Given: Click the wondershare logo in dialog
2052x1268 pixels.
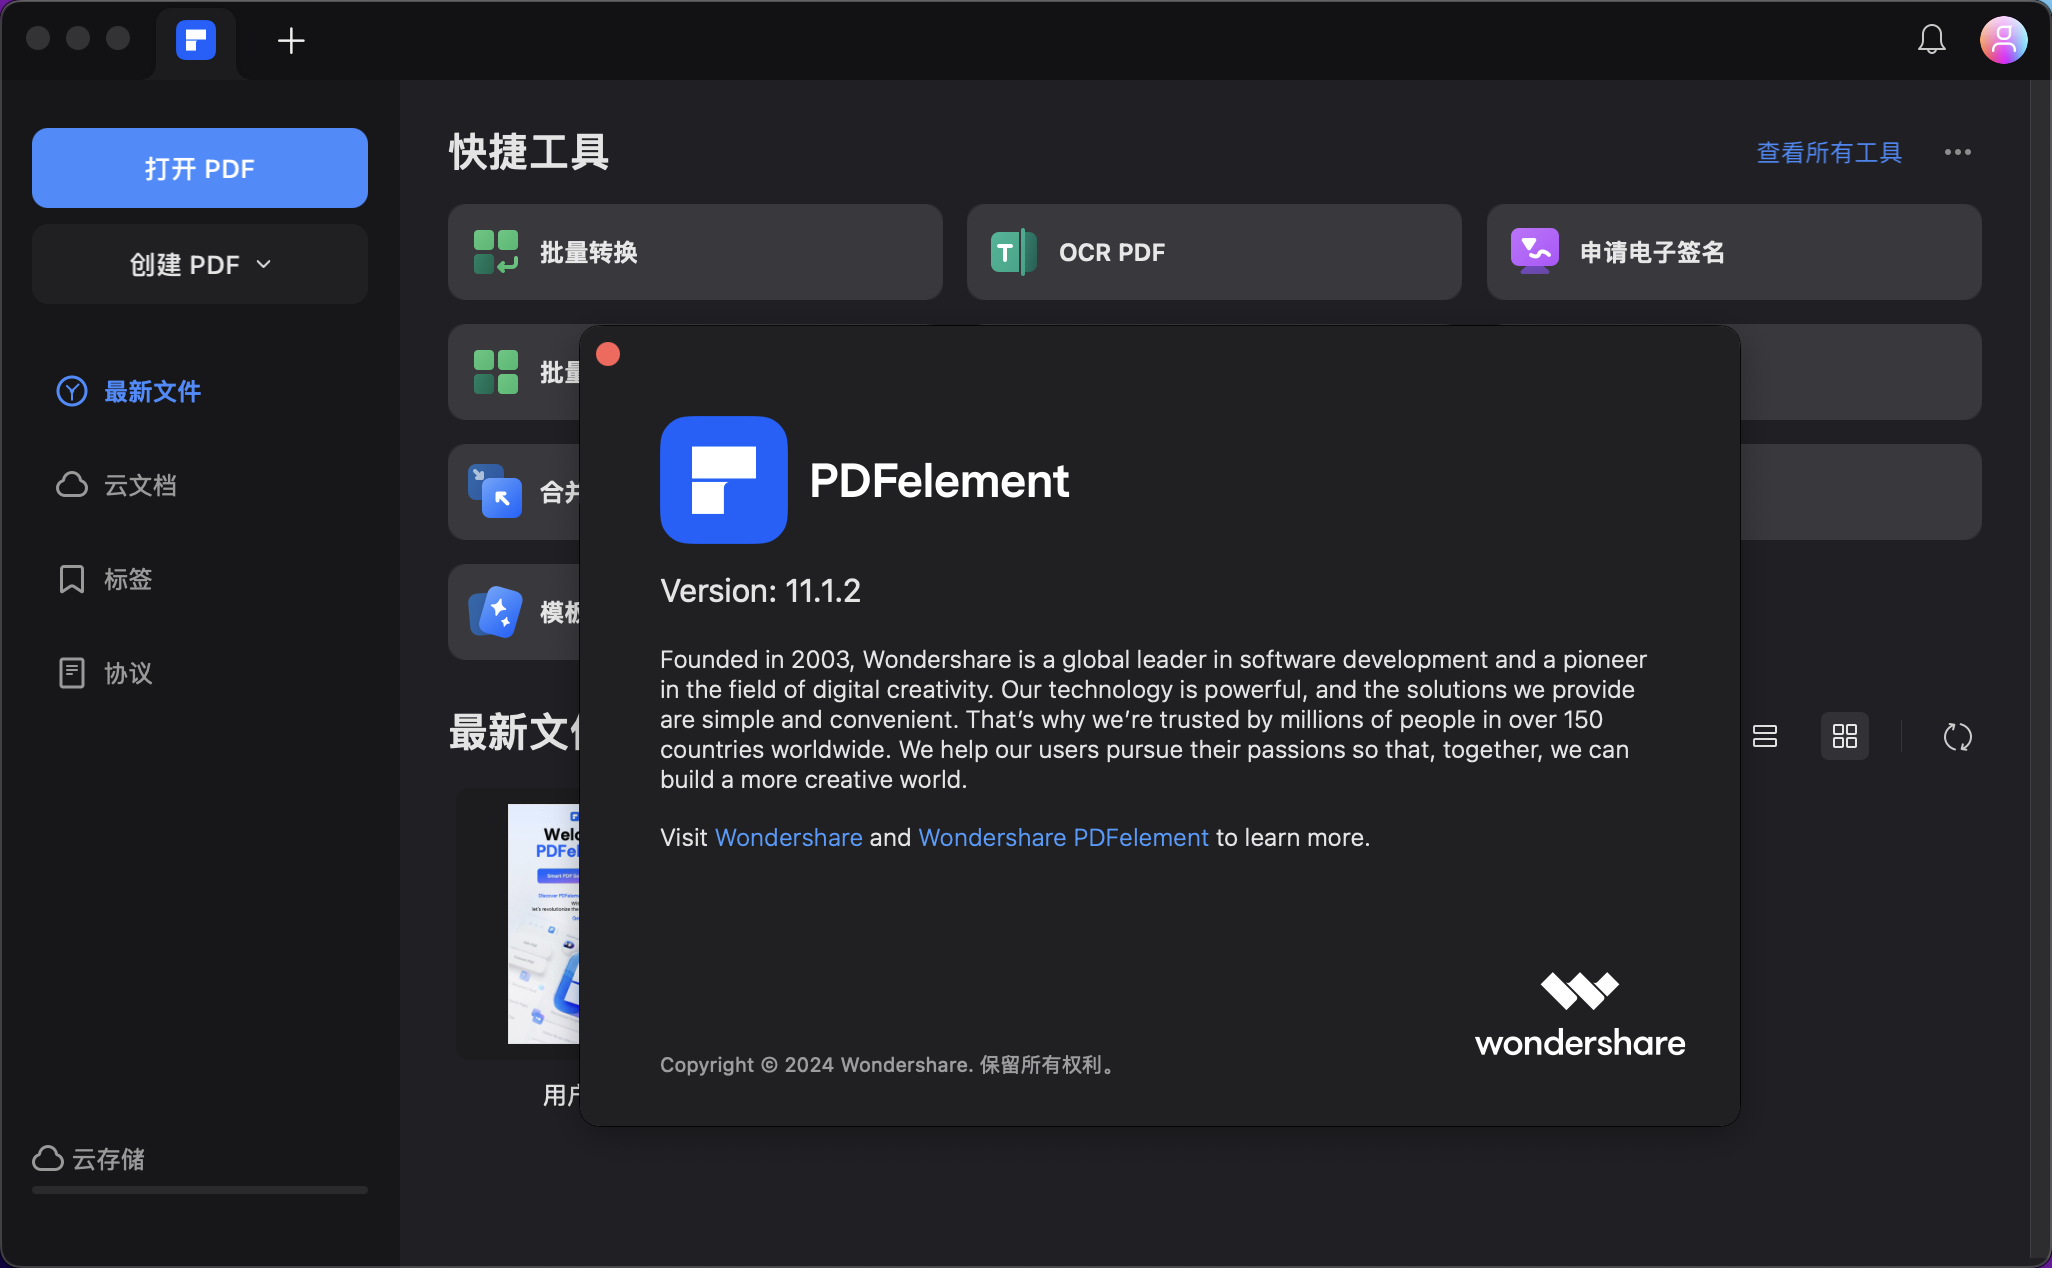Looking at the screenshot, I should (x=1580, y=1015).
